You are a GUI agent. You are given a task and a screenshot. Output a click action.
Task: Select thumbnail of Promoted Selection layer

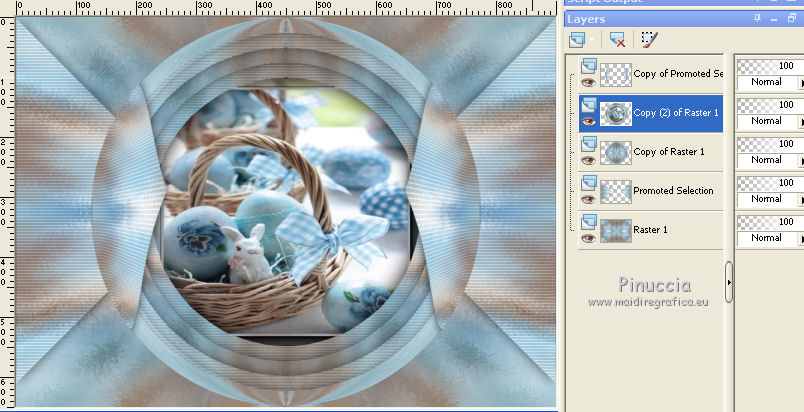coord(615,191)
